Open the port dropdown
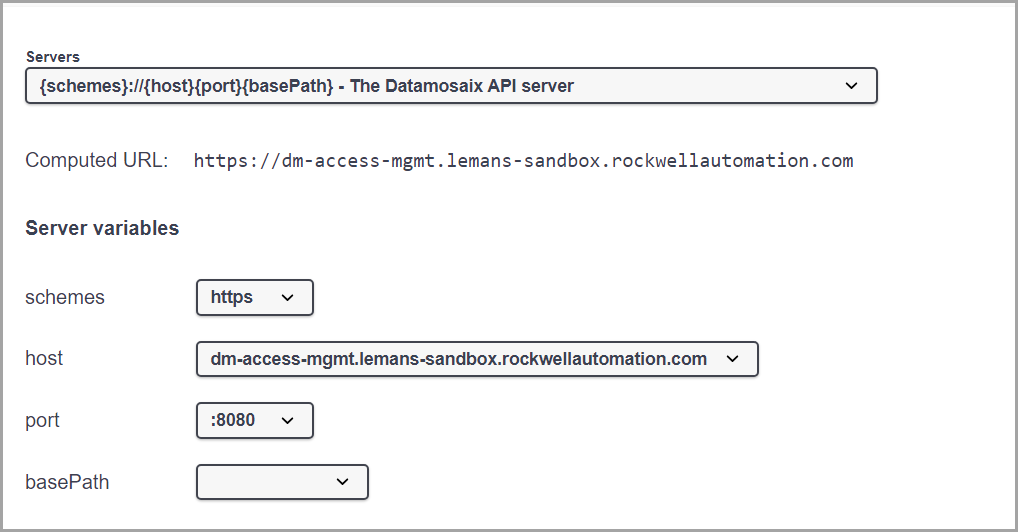The image size is (1018, 532). 254,421
